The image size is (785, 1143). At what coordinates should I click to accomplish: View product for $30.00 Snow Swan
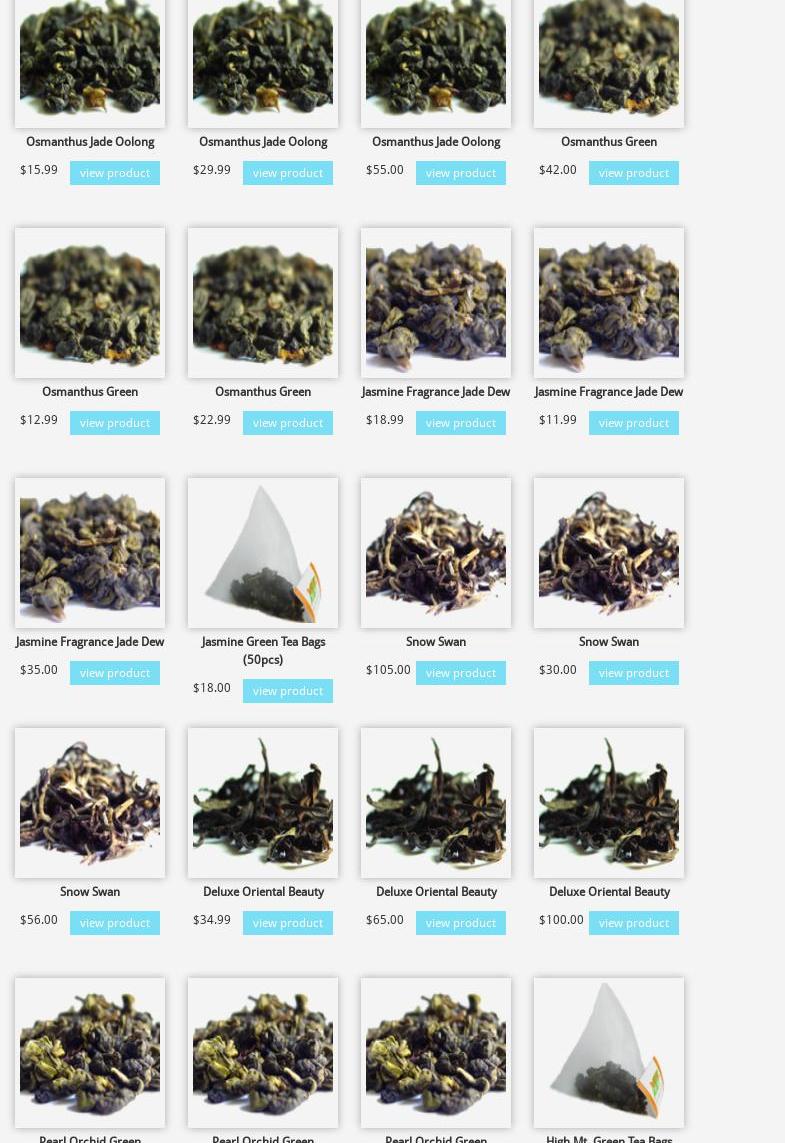[633, 673]
